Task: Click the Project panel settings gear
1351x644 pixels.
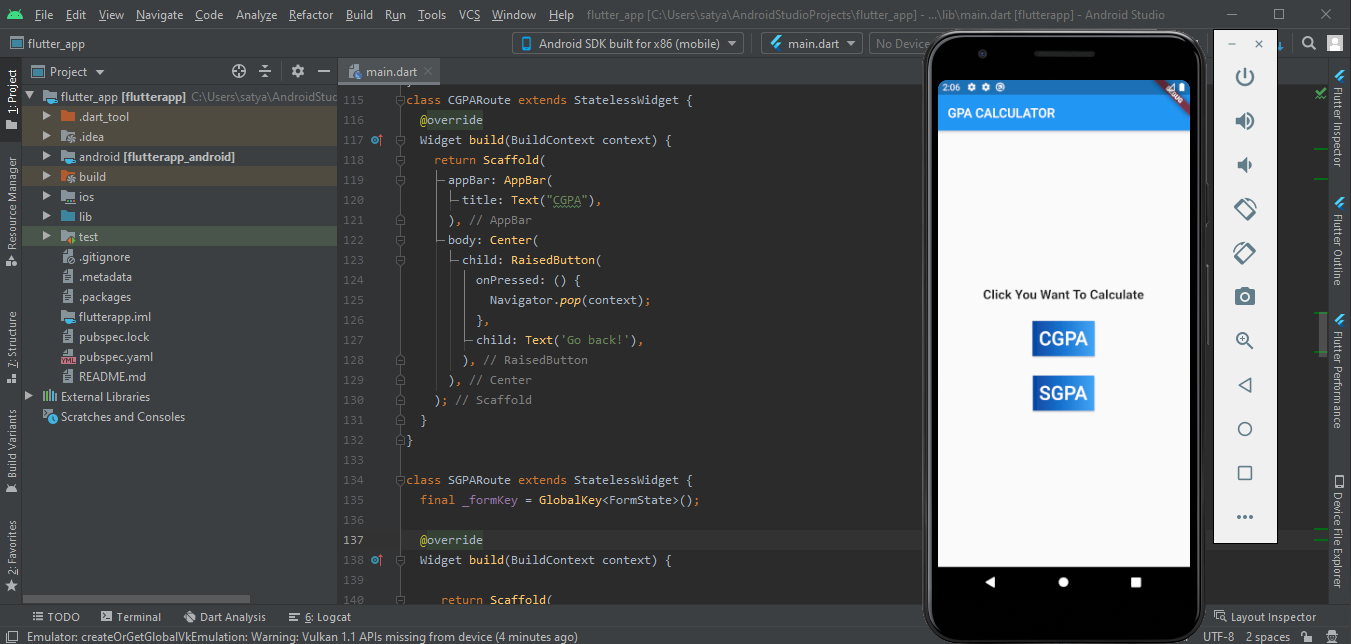Action: click(x=298, y=71)
